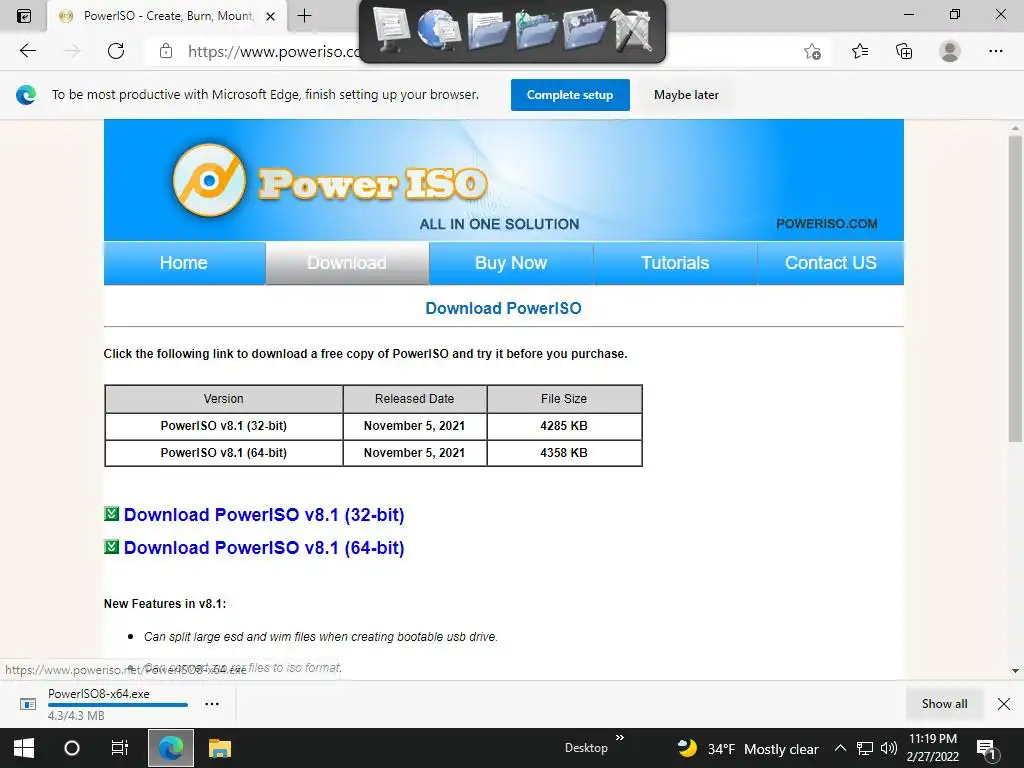1024x768 pixels.
Task: Open the Windows Start menu
Action: [x=24, y=748]
